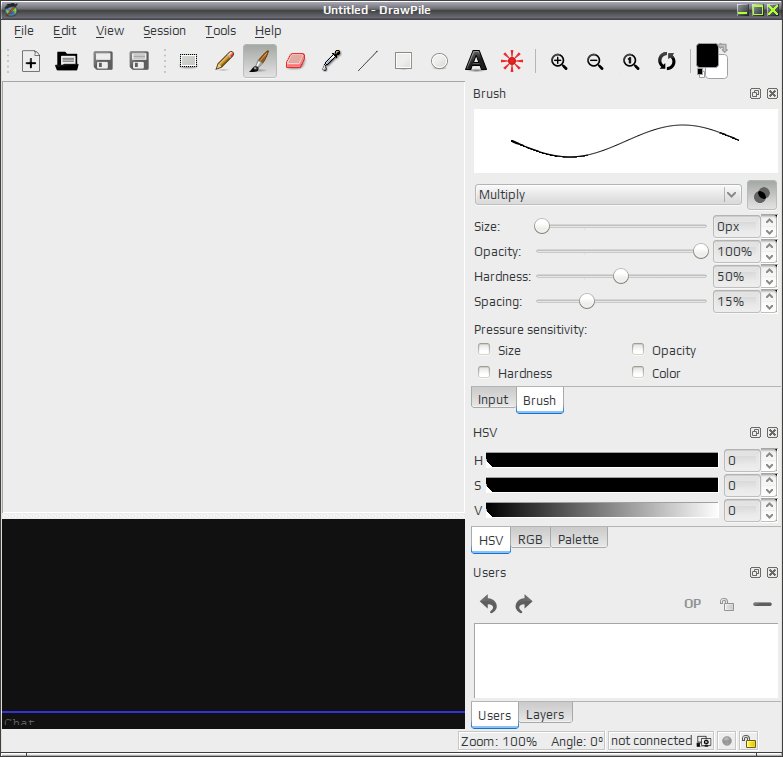
Task: Click the Opacity slider handle
Action: coord(701,251)
